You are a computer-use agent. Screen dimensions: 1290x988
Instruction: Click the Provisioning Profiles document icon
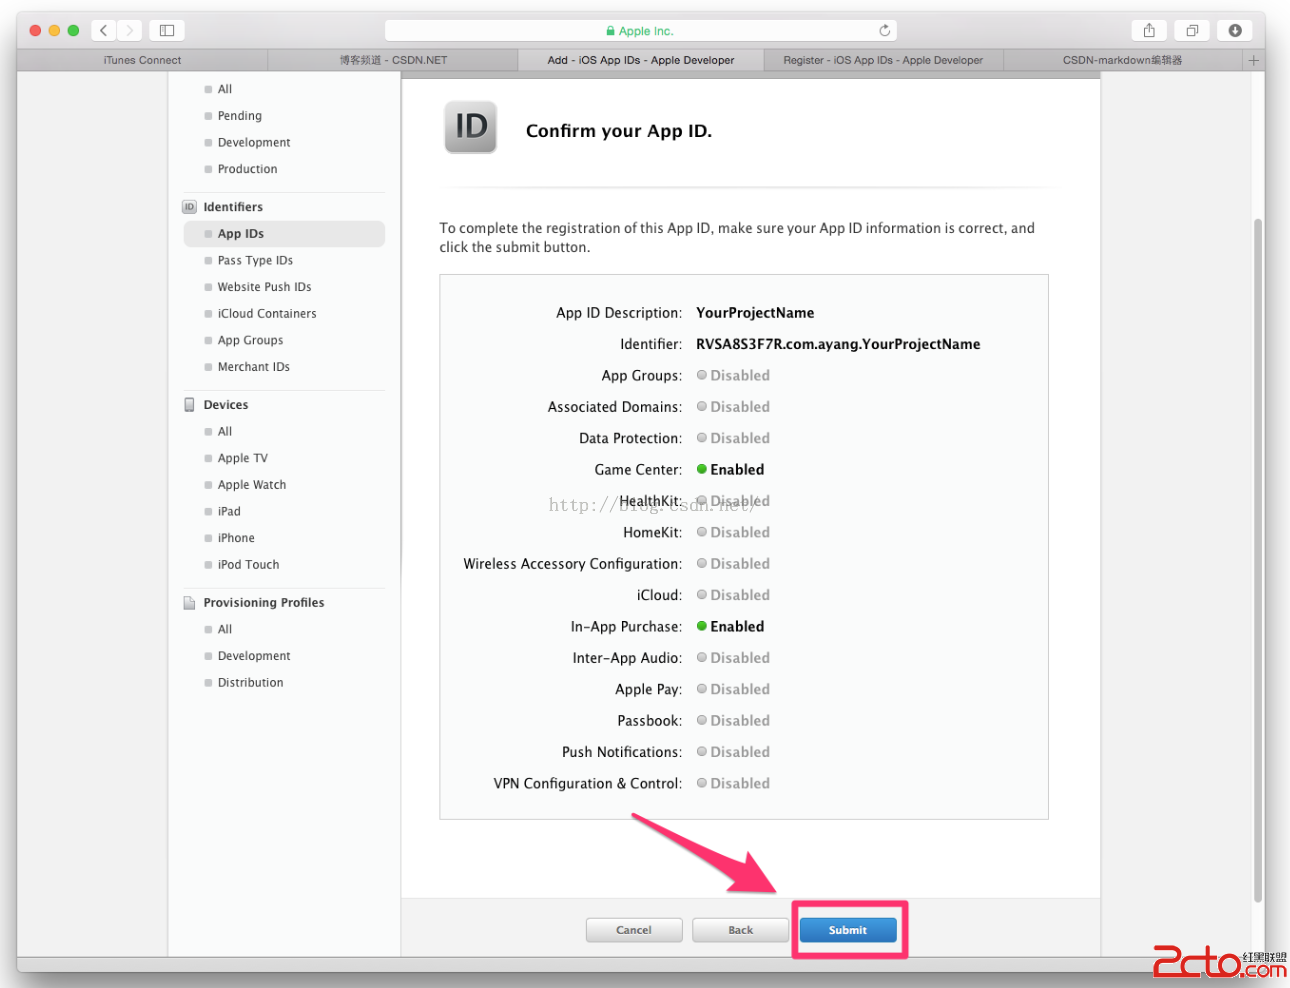[189, 603]
